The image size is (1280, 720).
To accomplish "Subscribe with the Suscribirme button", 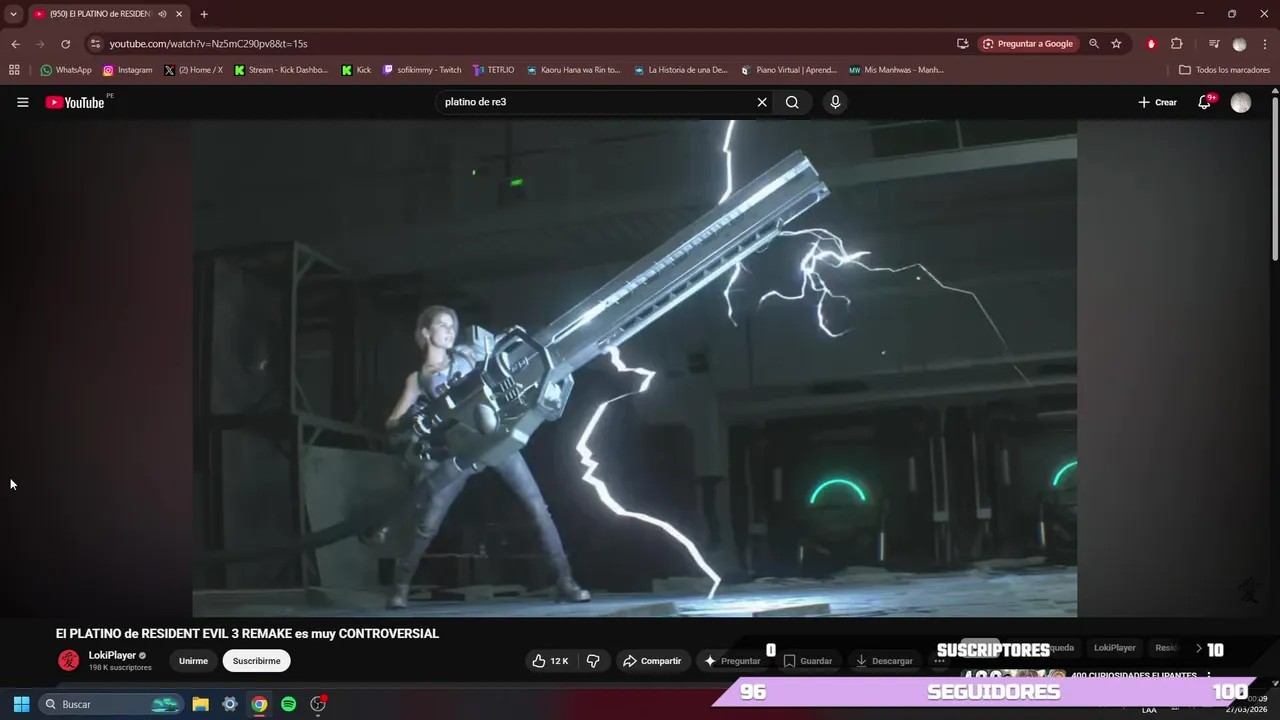I will [257, 661].
